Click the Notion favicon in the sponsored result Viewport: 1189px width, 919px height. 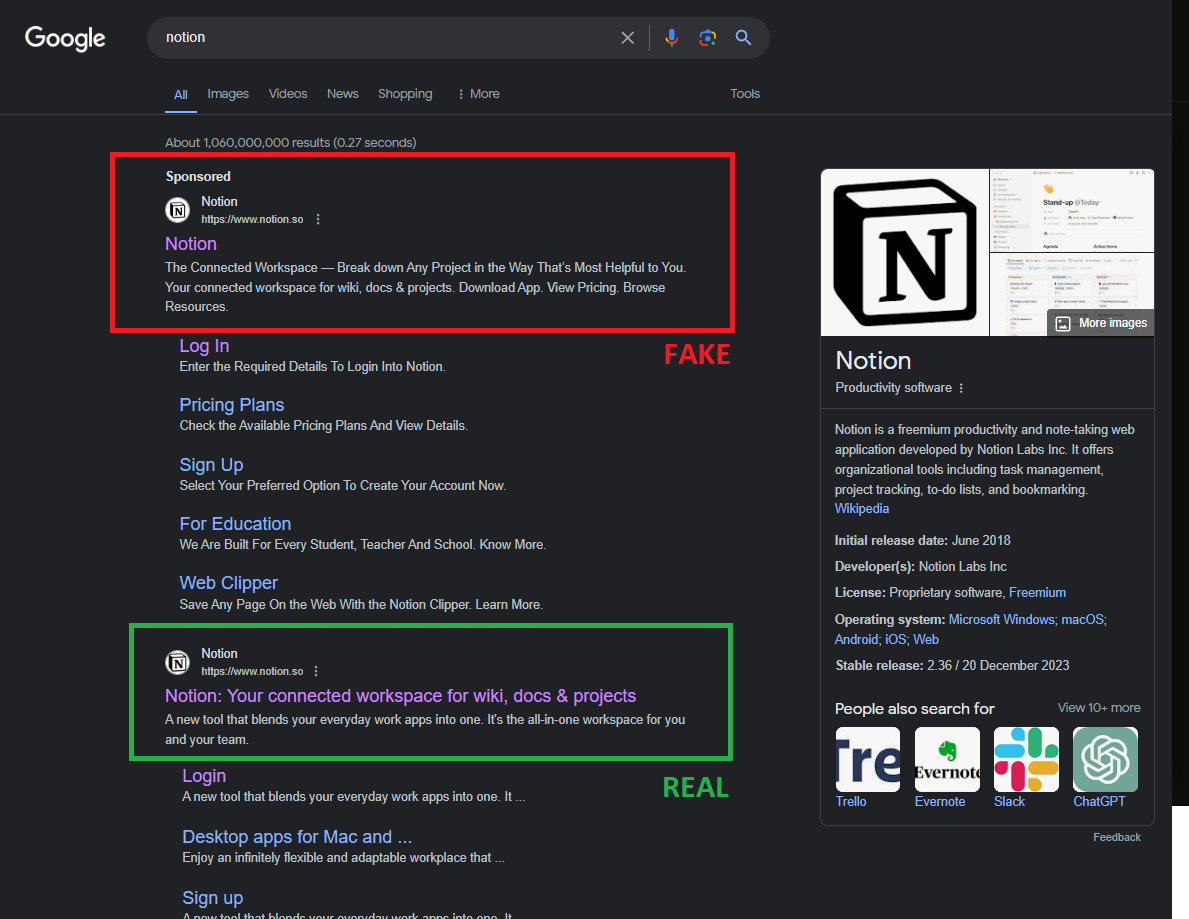[178, 210]
